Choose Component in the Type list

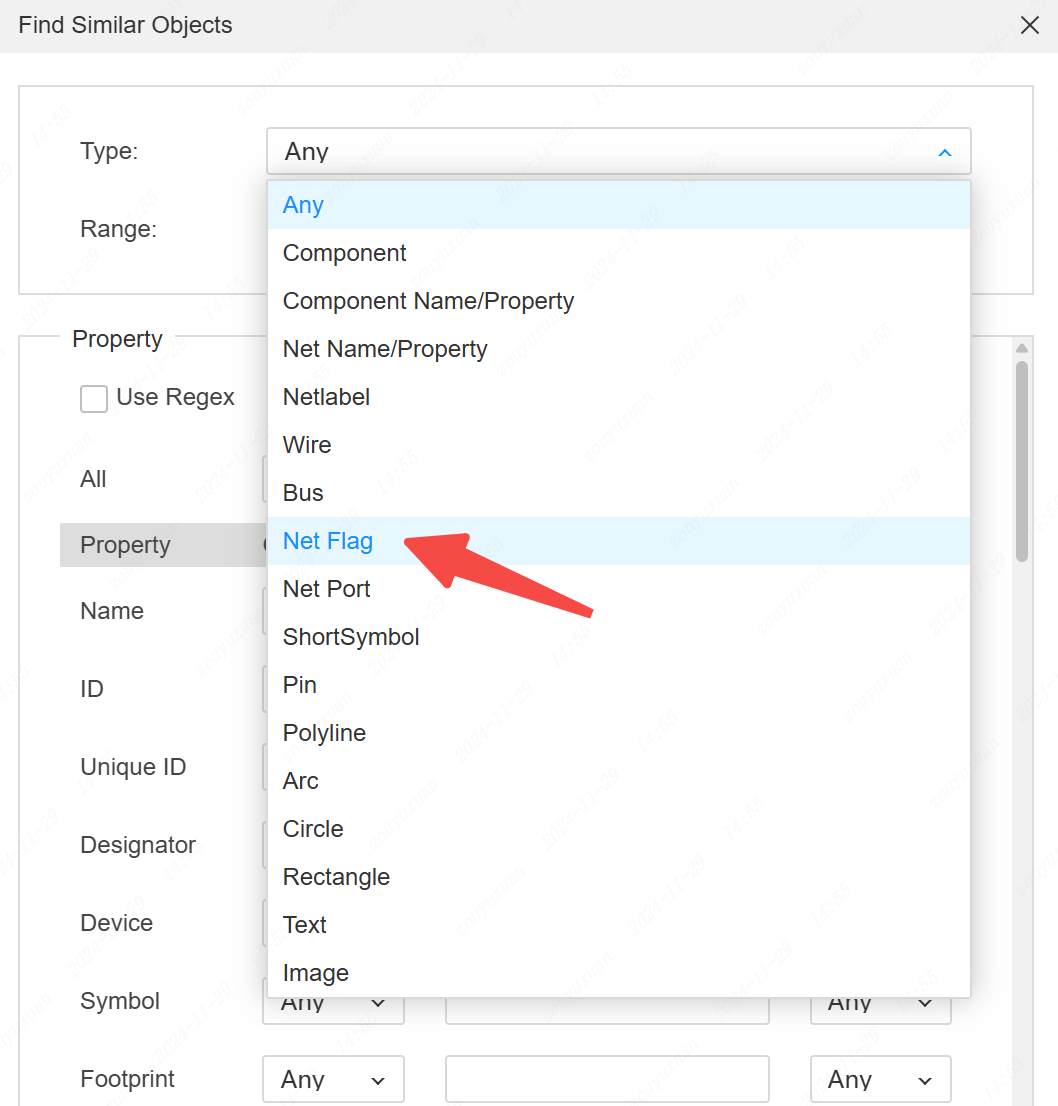click(x=345, y=253)
